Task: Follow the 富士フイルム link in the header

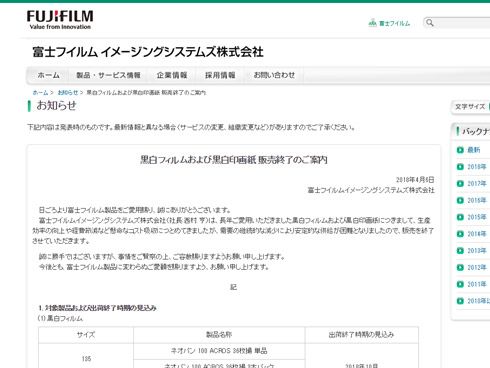Action: click(x=394, y=23)
